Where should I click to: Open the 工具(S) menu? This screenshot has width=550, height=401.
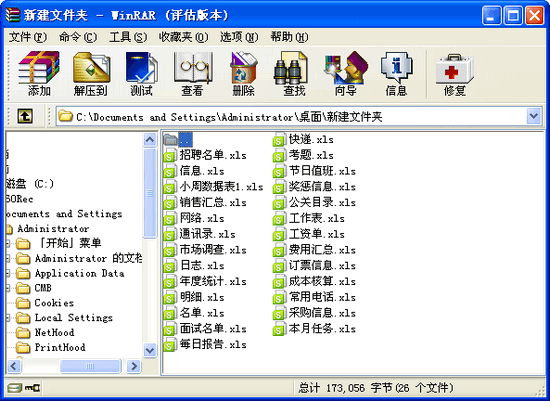(128, 37)
